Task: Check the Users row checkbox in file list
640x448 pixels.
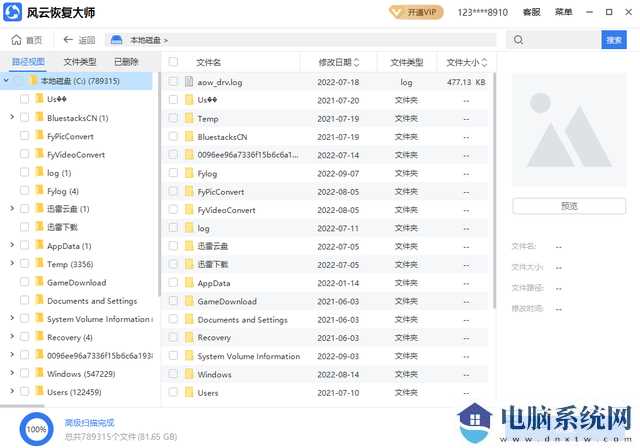Action: (173, 392)
